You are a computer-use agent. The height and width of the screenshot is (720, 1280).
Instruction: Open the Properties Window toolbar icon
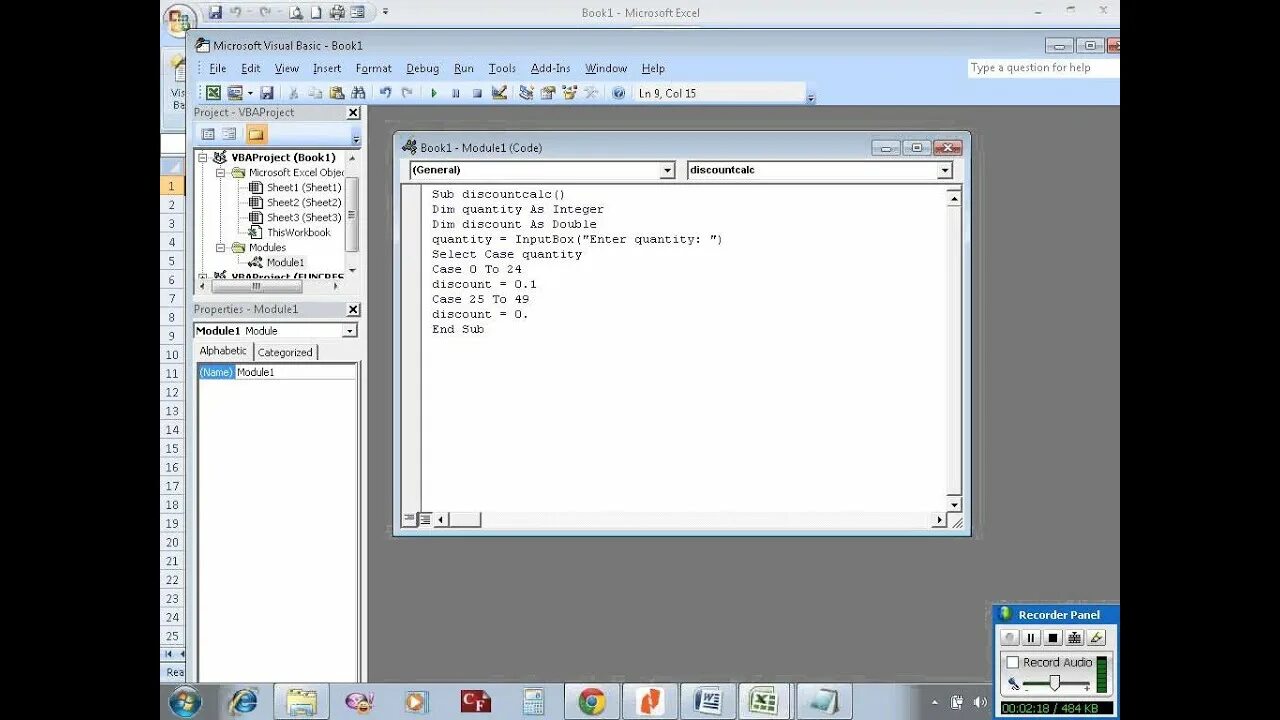(x=548, y=93)
